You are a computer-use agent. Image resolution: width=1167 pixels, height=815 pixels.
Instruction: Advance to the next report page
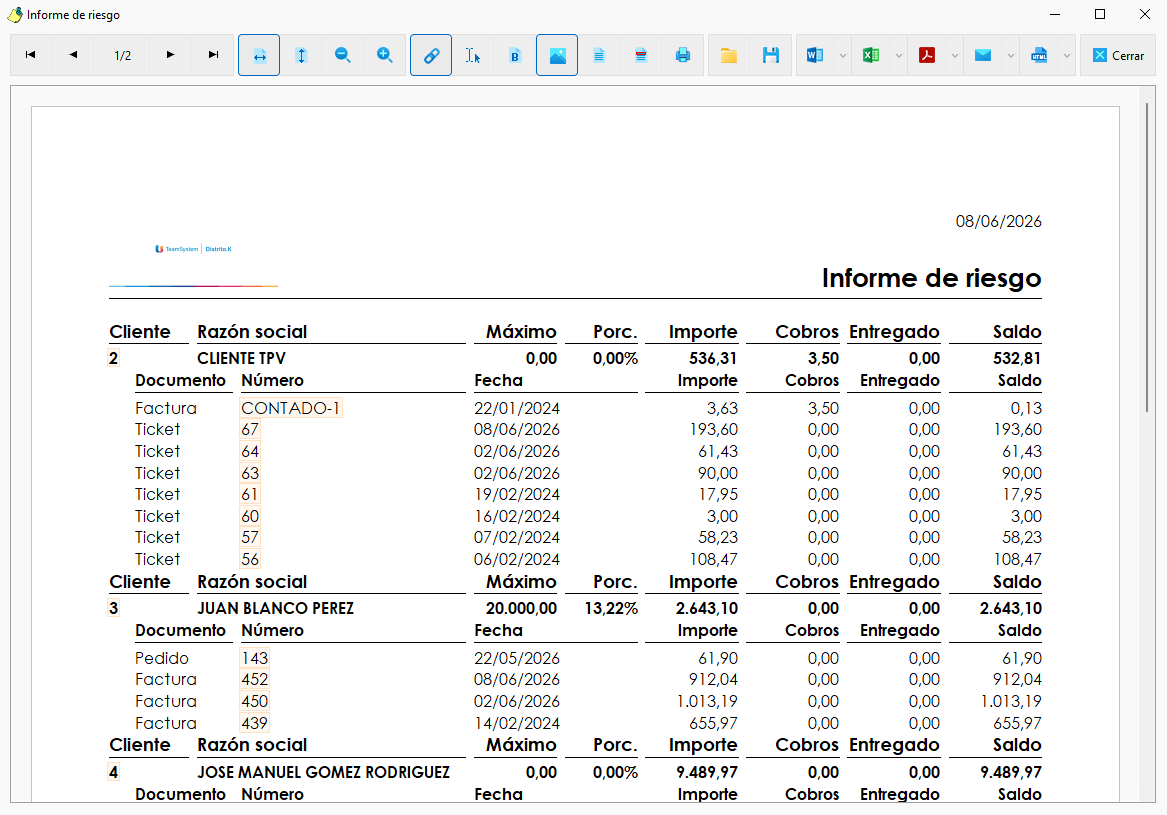170,55
